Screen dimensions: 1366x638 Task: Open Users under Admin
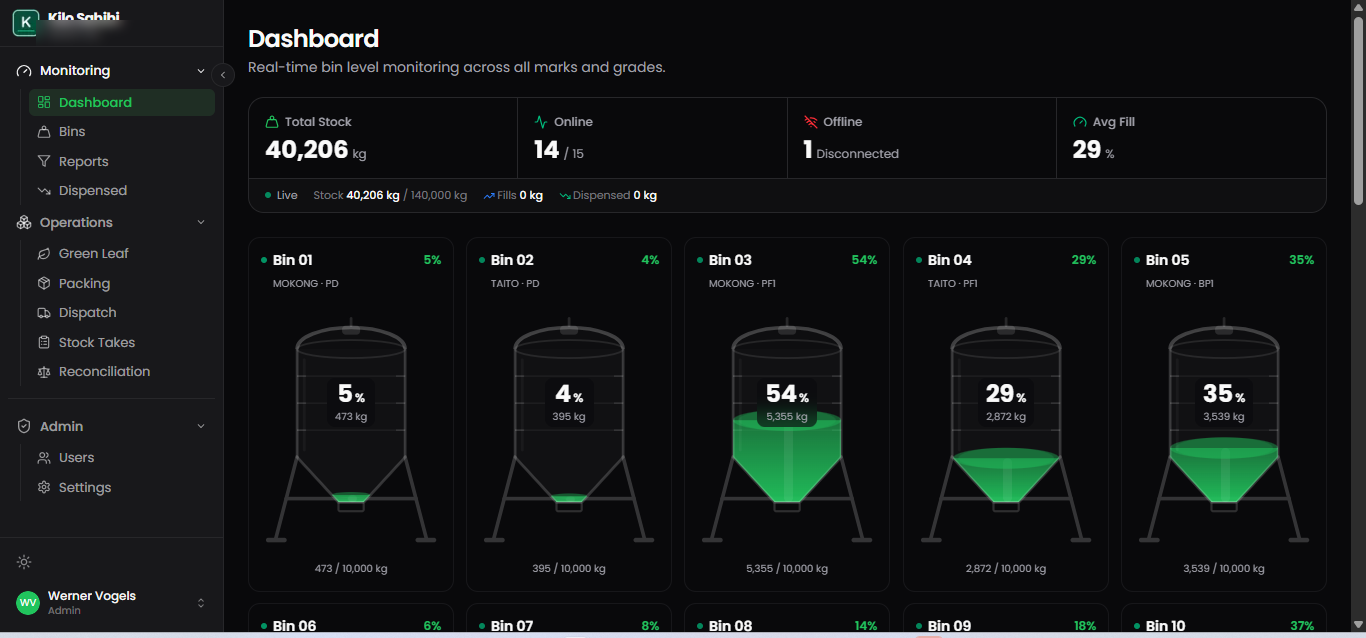(122, 458)
